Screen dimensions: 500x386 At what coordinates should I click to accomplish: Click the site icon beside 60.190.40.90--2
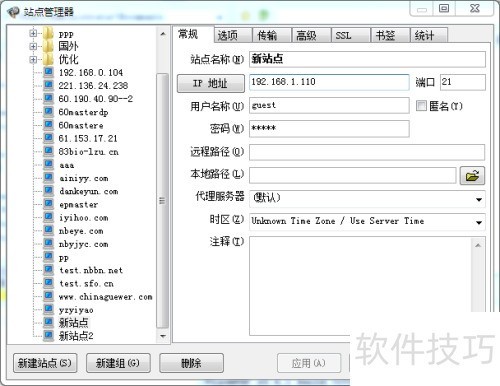(49, 98)
